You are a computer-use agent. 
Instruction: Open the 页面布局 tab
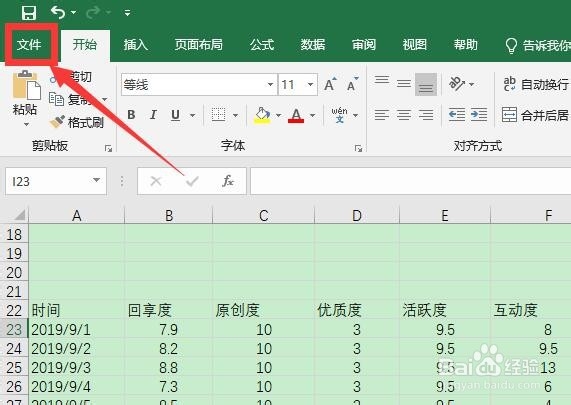point(198,44)
